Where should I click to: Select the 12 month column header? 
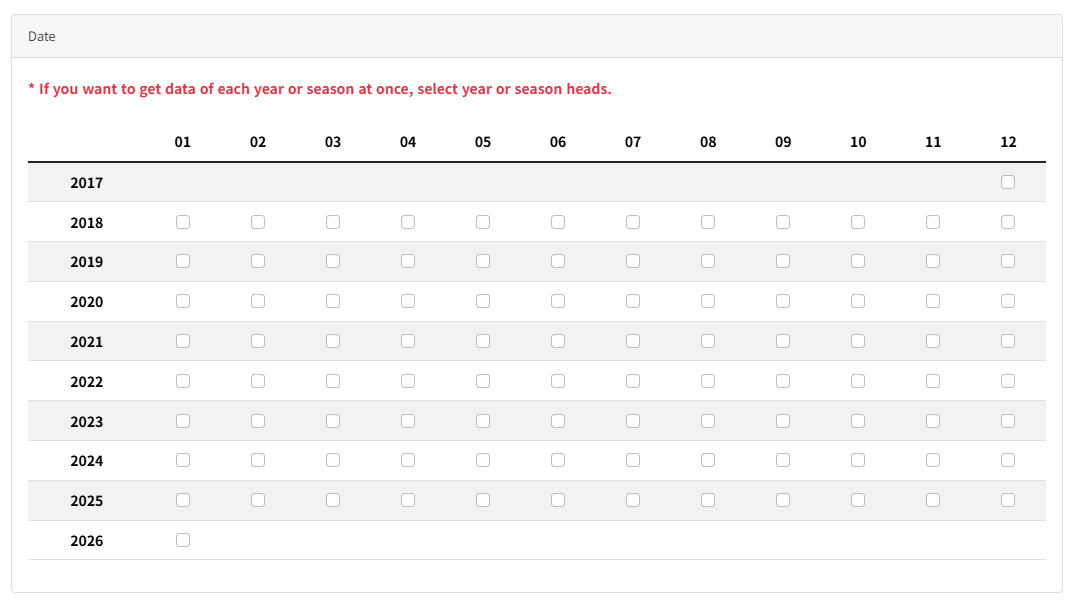(1008, 142)
